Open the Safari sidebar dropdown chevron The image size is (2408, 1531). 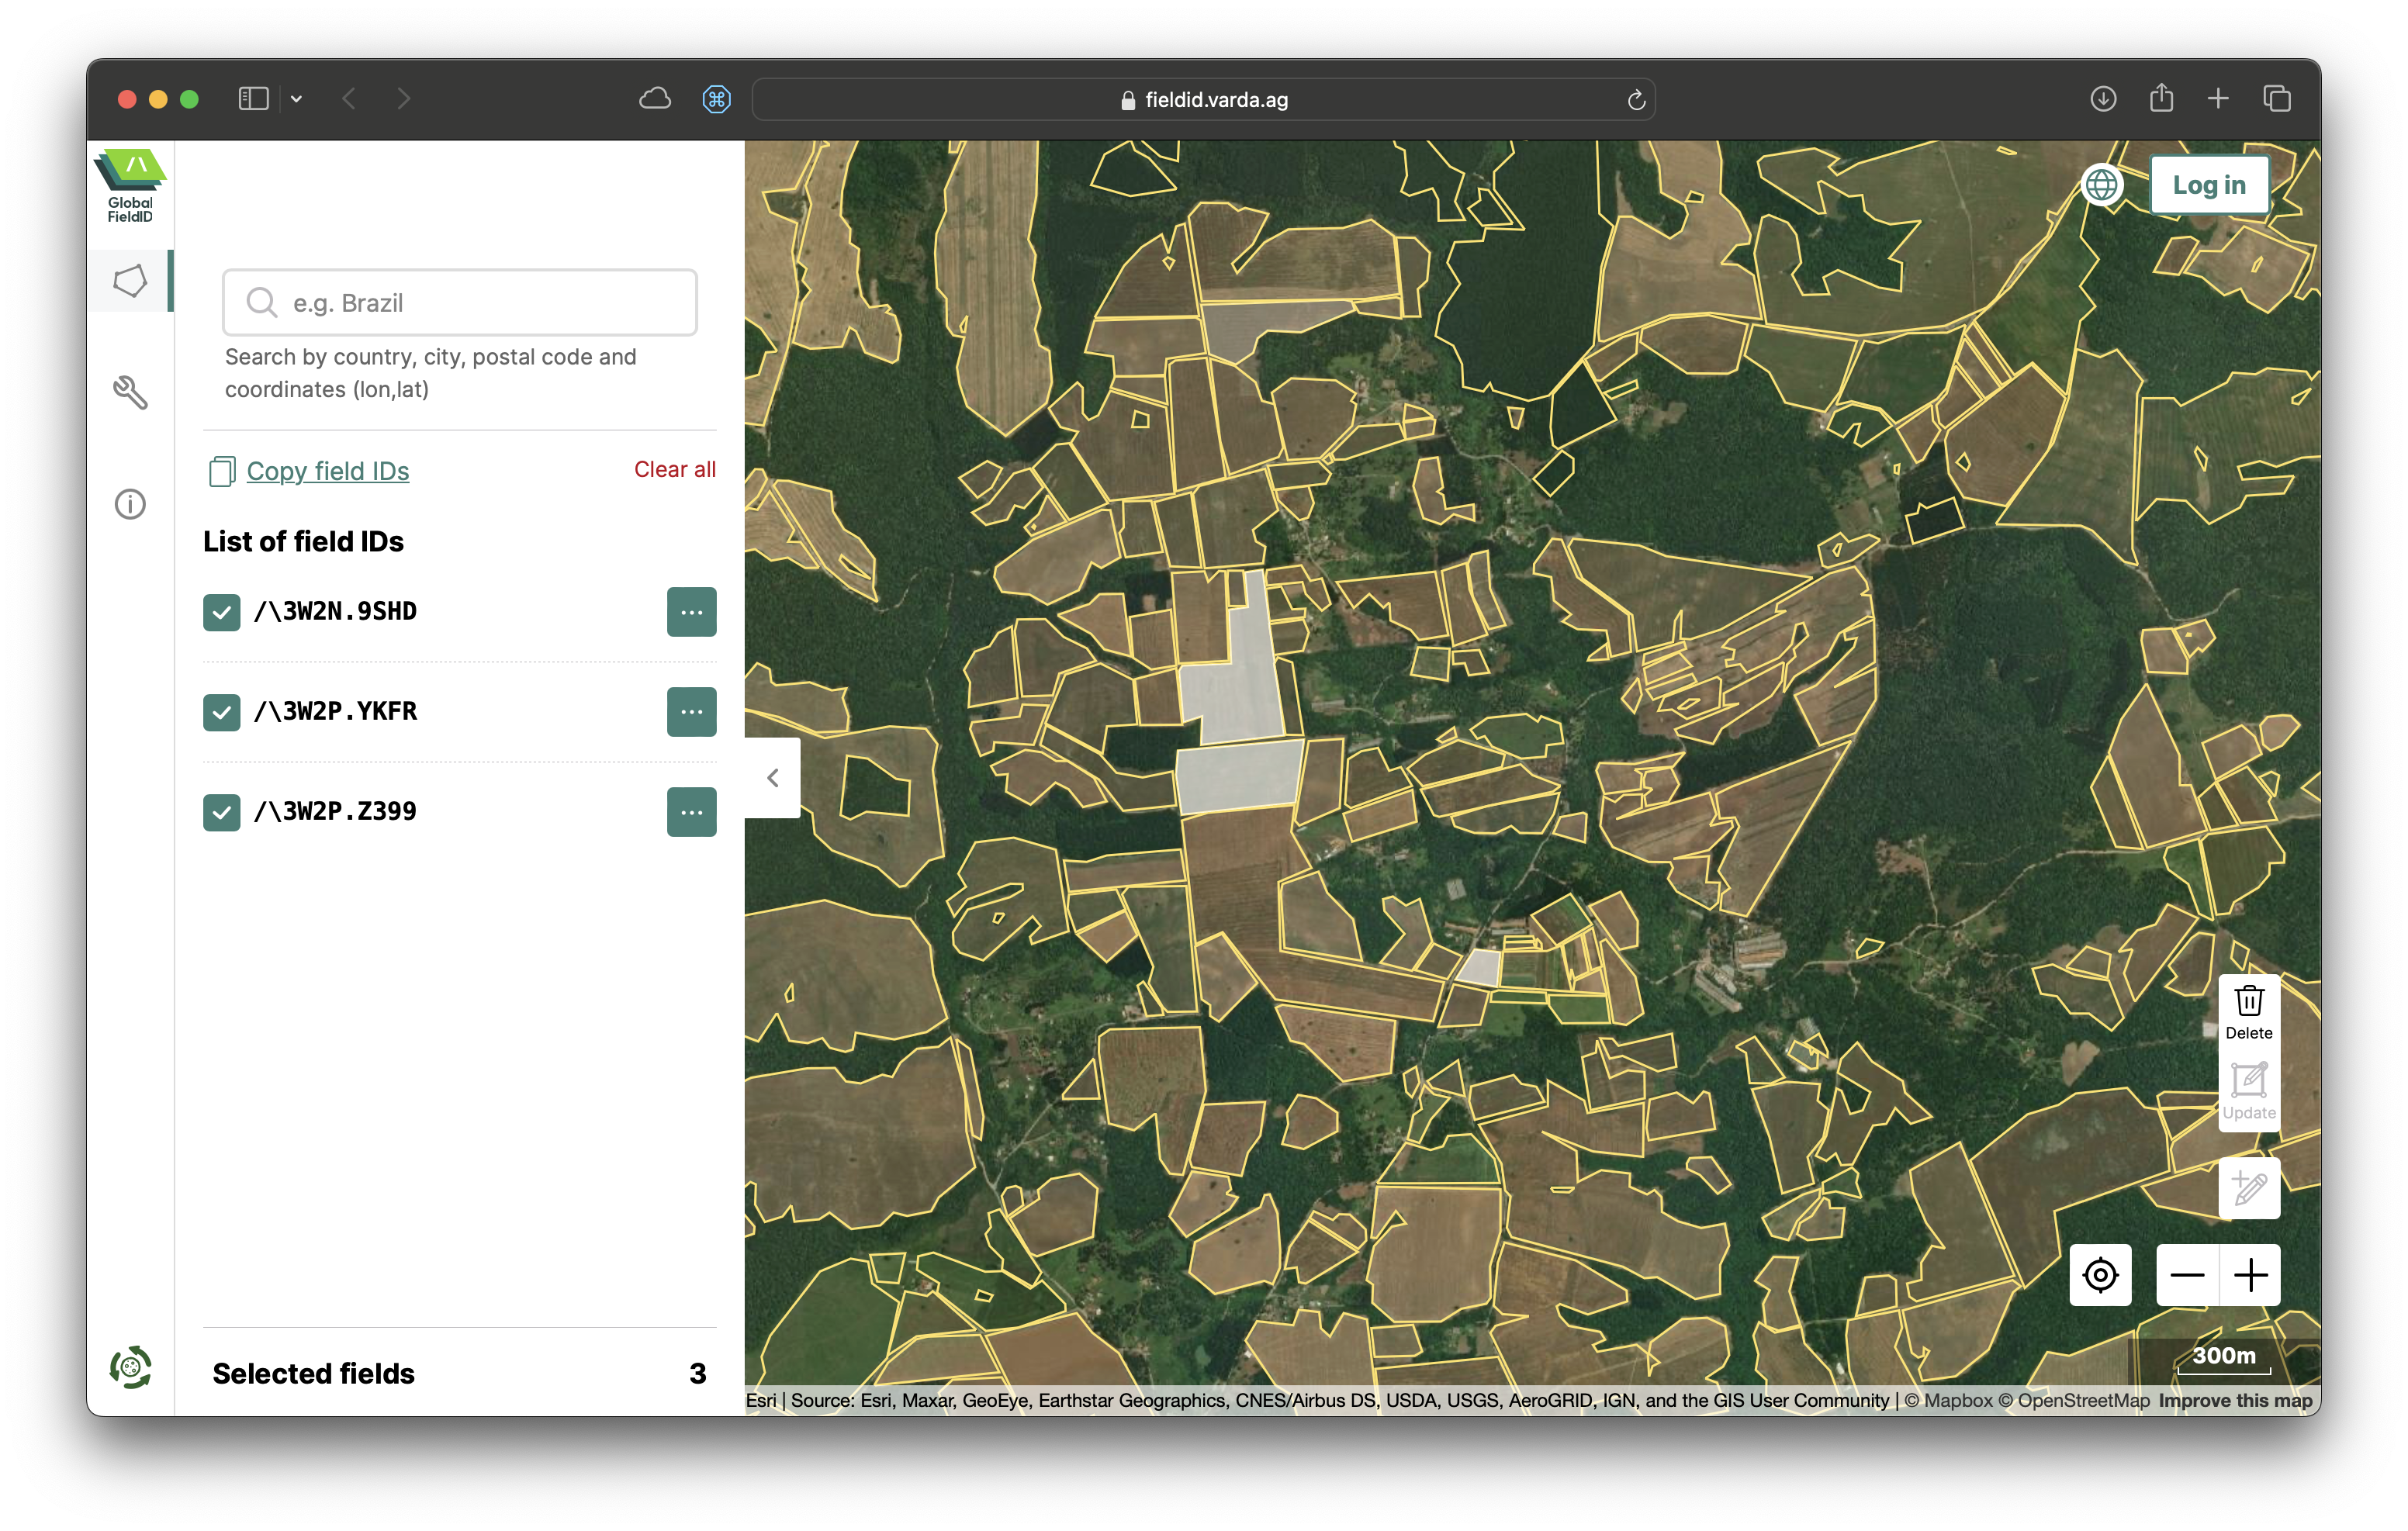[x=296, y=99]
